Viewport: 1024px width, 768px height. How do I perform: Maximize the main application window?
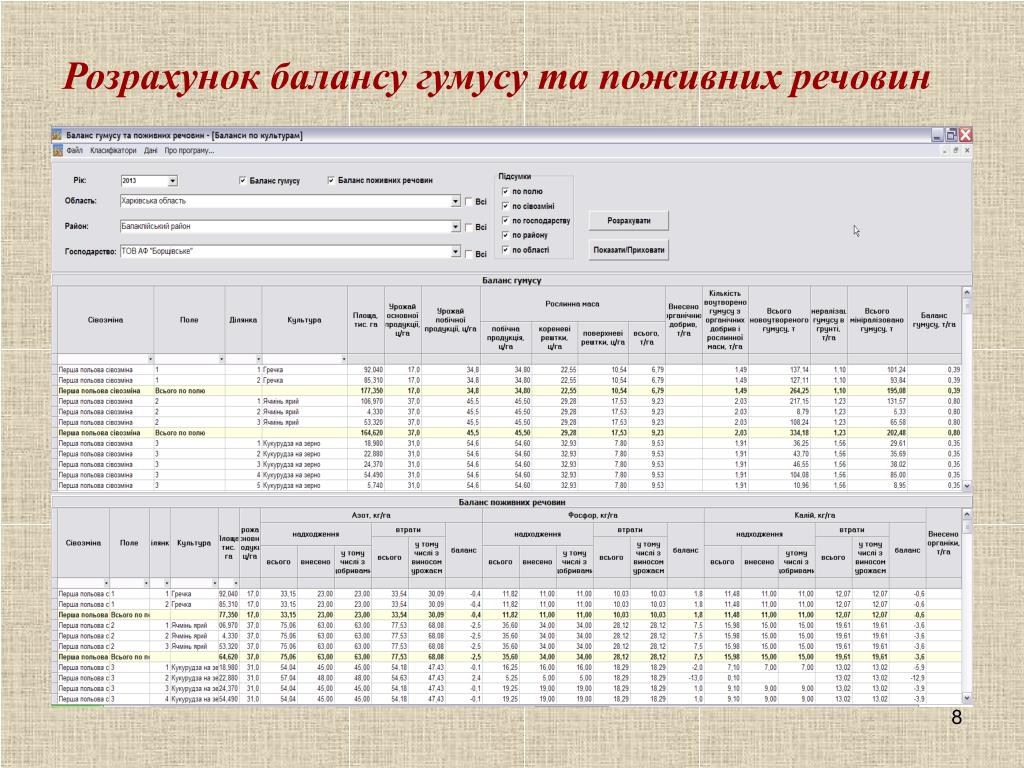click(952, 135)
